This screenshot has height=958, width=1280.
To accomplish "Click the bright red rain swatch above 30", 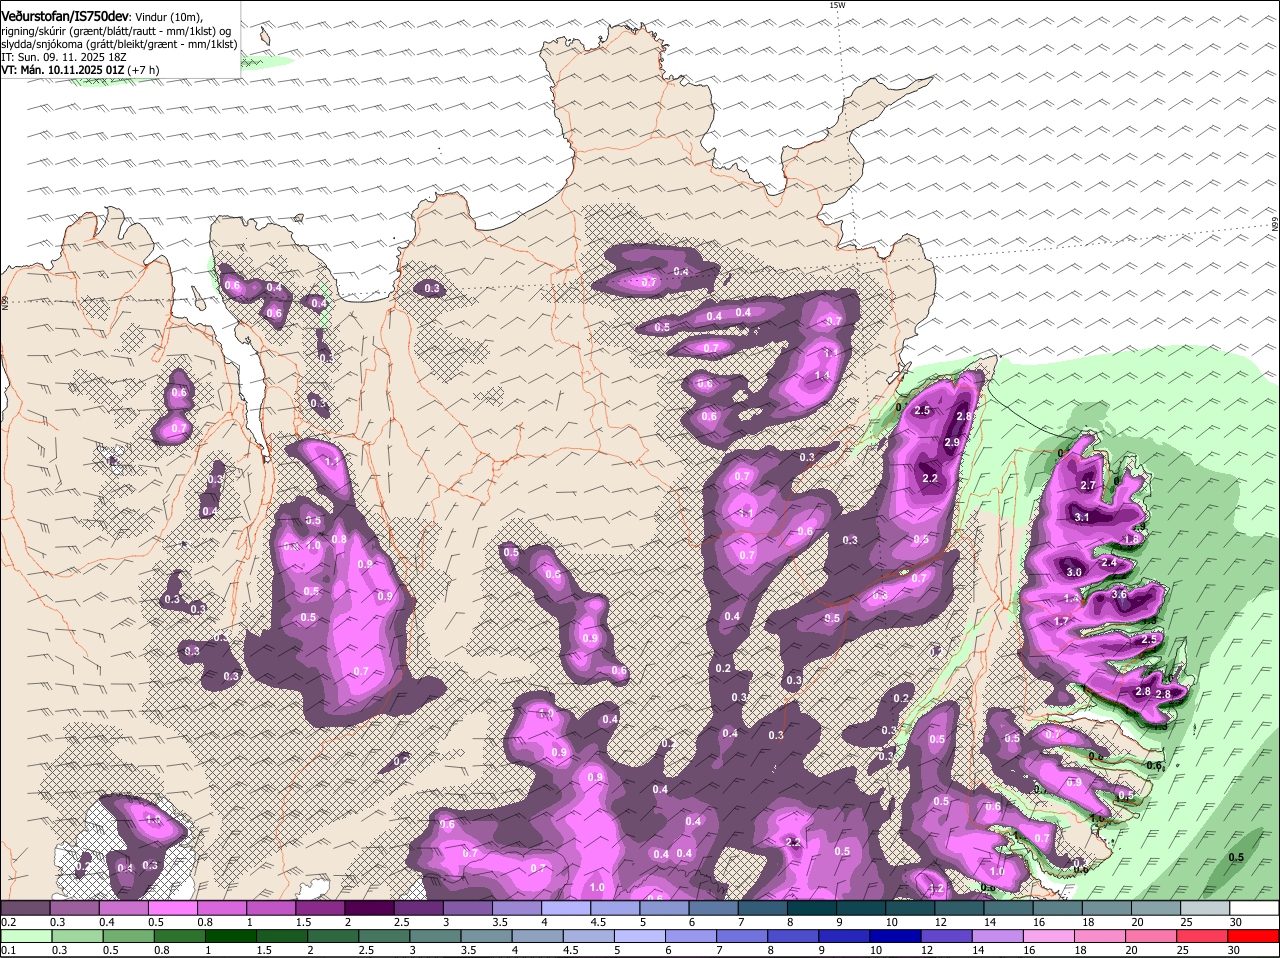I will (1253, 935).
